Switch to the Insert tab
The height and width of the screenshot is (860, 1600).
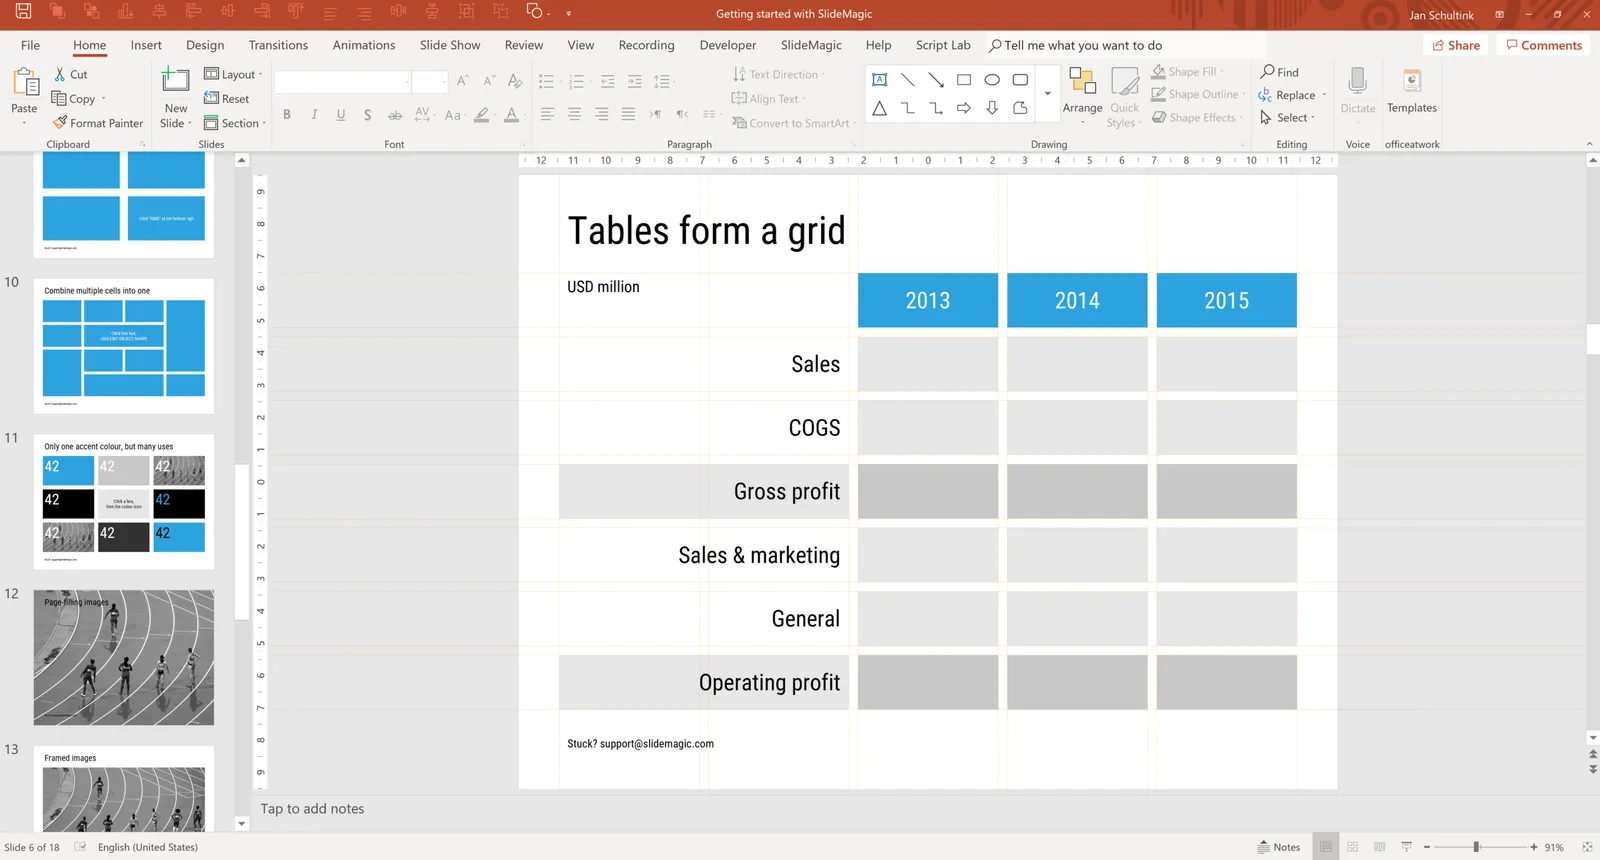(x=146, y=45)
